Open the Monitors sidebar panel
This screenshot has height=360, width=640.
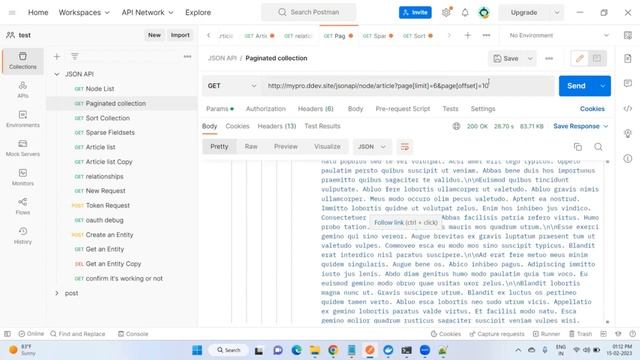coord(23,177)
